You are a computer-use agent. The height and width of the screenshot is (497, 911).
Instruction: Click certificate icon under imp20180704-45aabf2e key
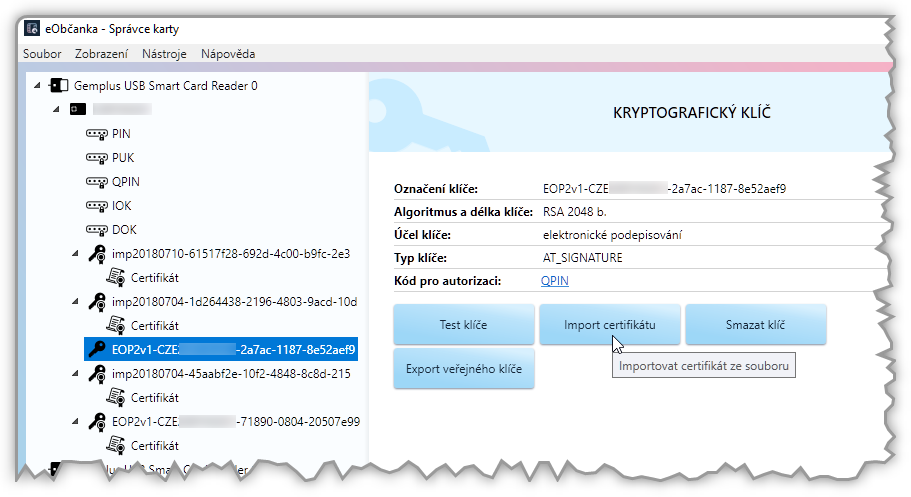pyautogui.click(x=116, y=398)
